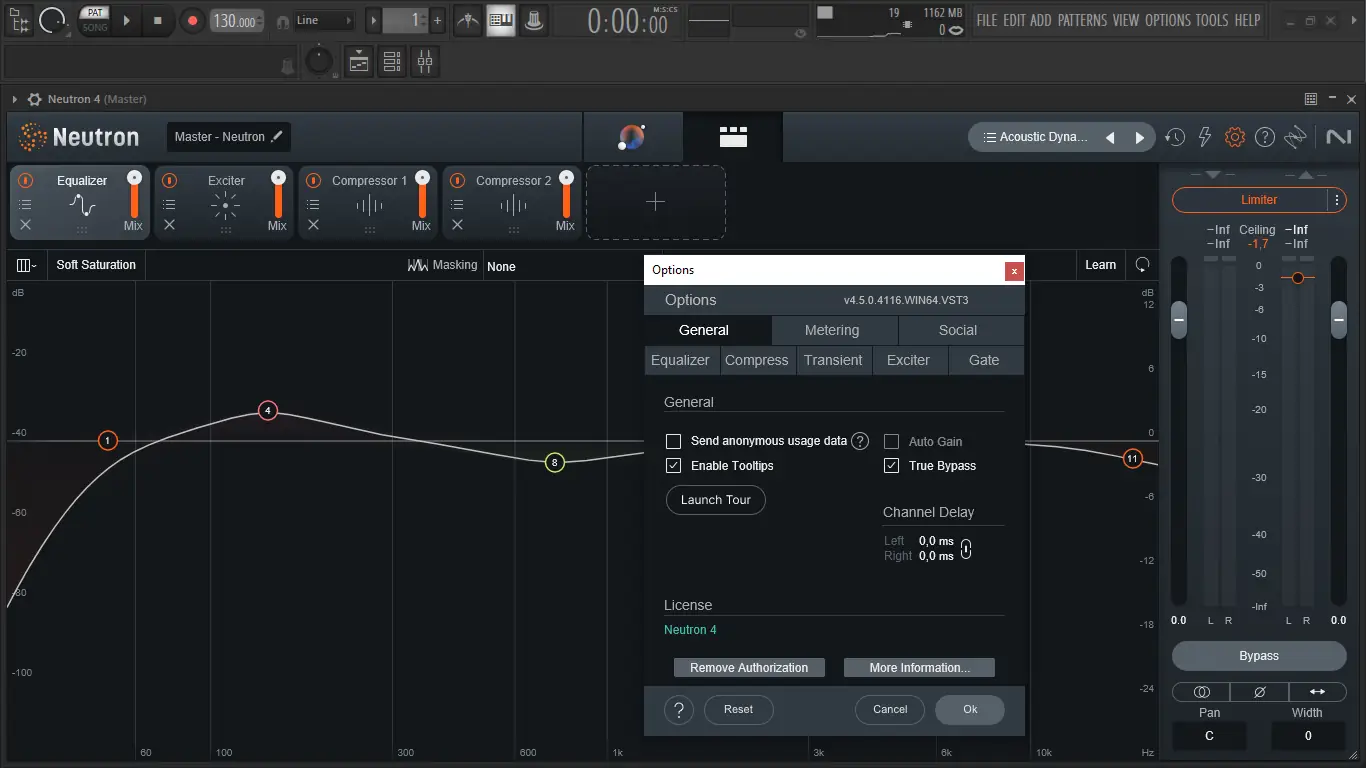Switch to the Metering tab

click(x=832, y=330)
